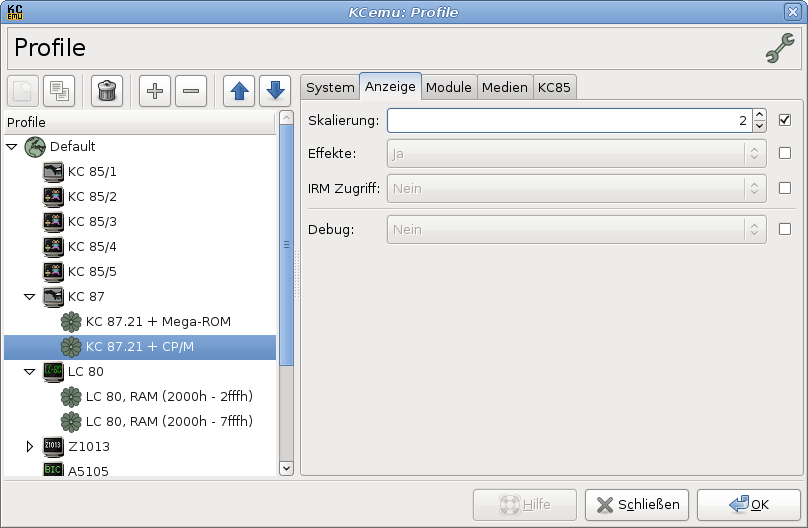Screen dimensions: 808x528
Task: Click the scrollbar up arrow
Action: coord(286,117)
